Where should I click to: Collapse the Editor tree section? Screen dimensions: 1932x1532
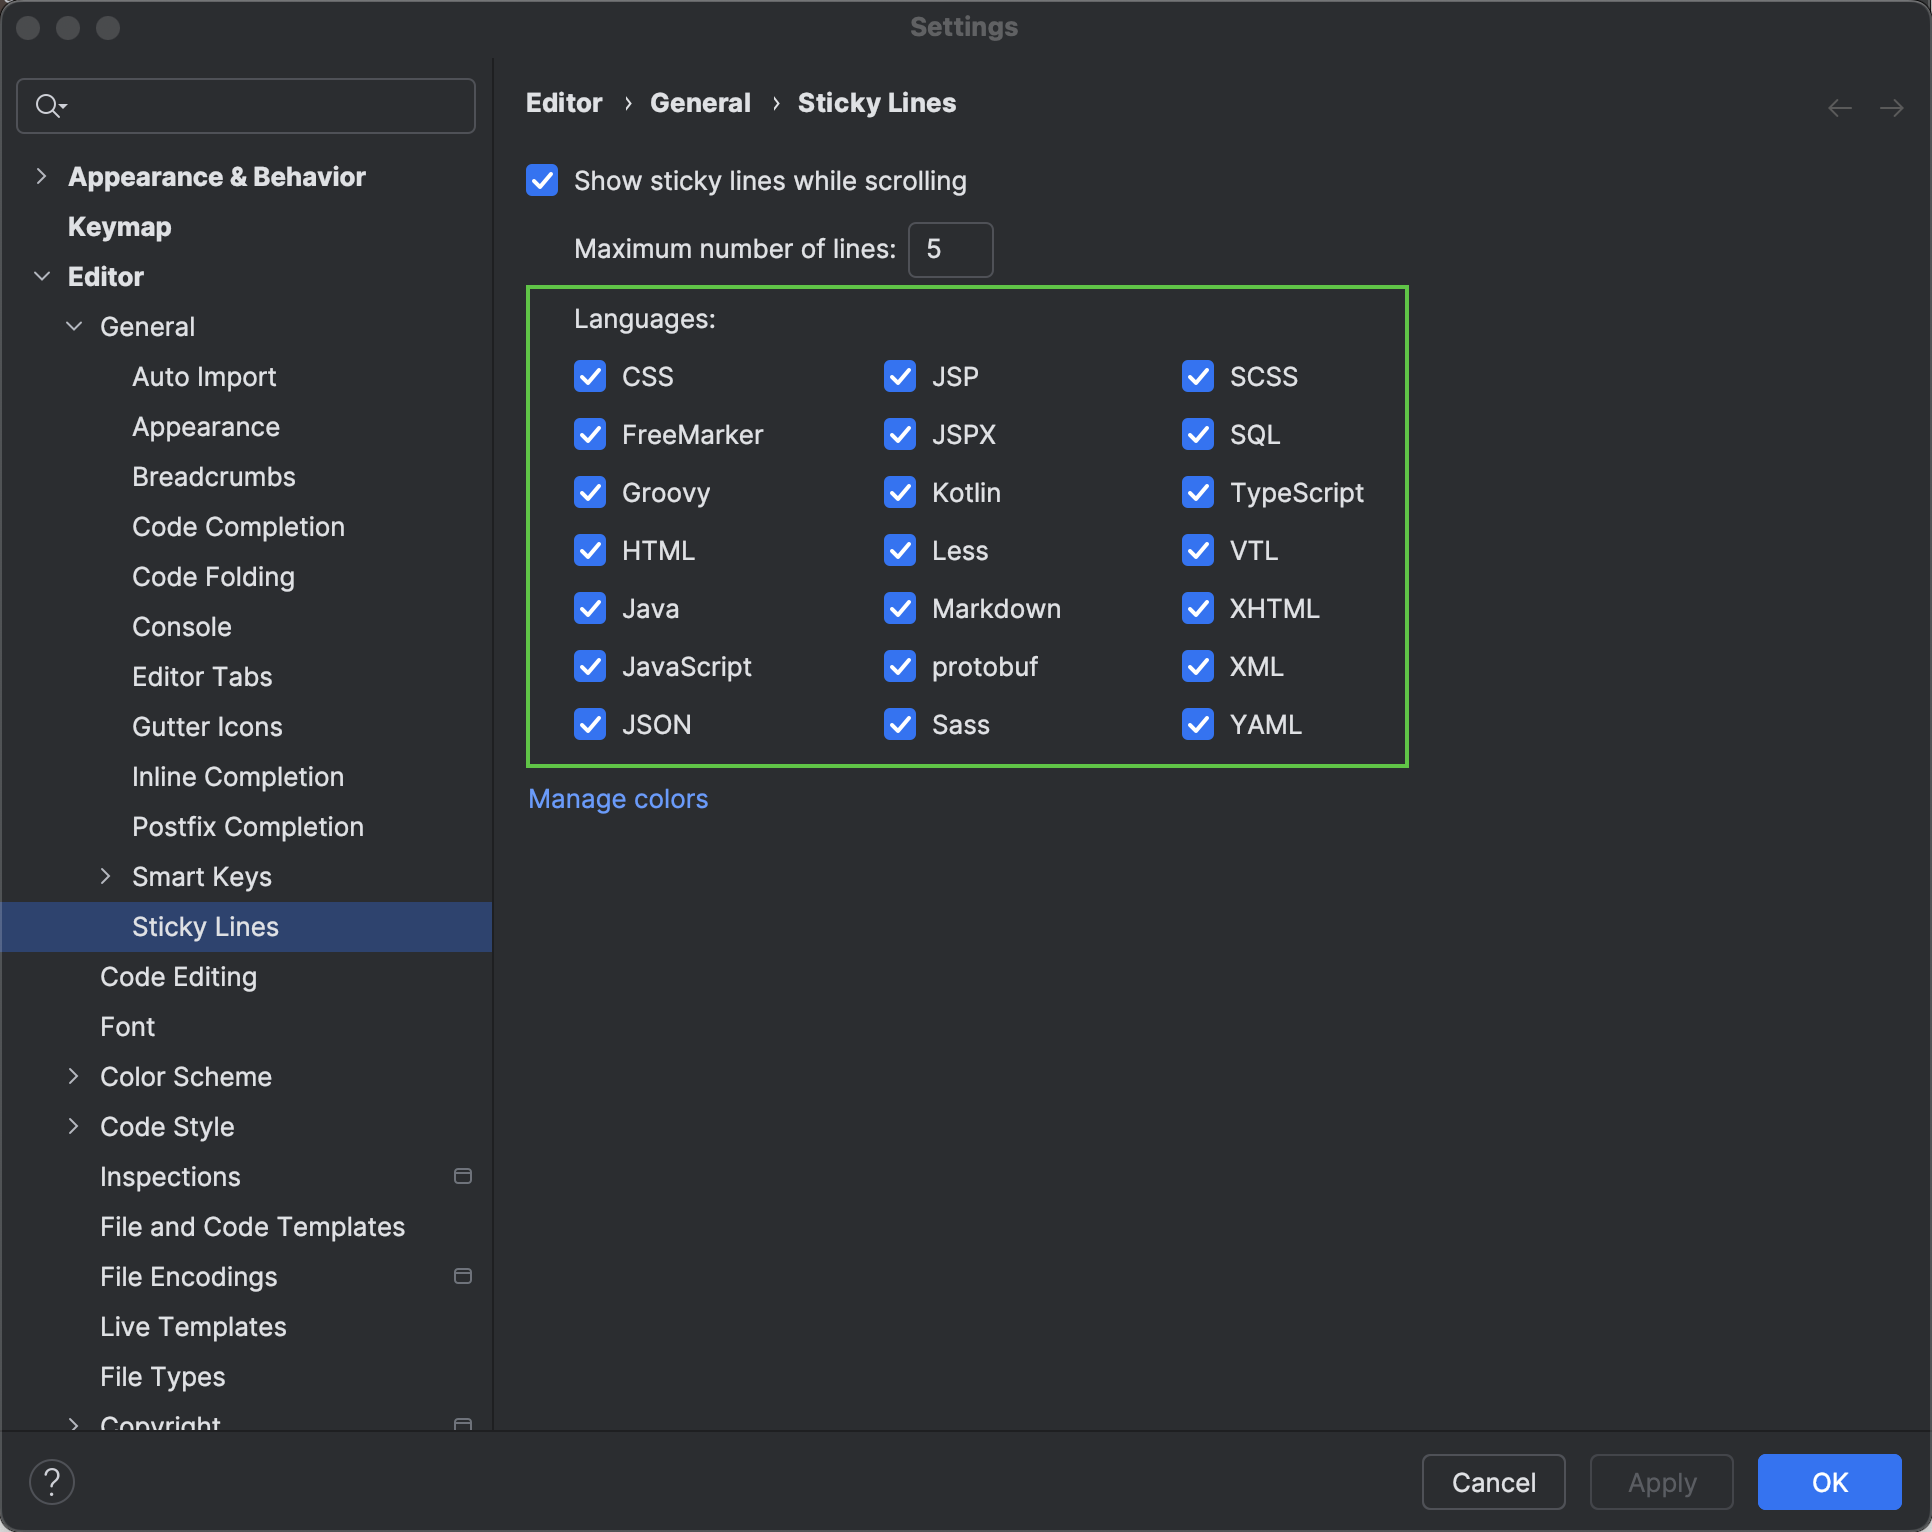(x=42, y=276)
